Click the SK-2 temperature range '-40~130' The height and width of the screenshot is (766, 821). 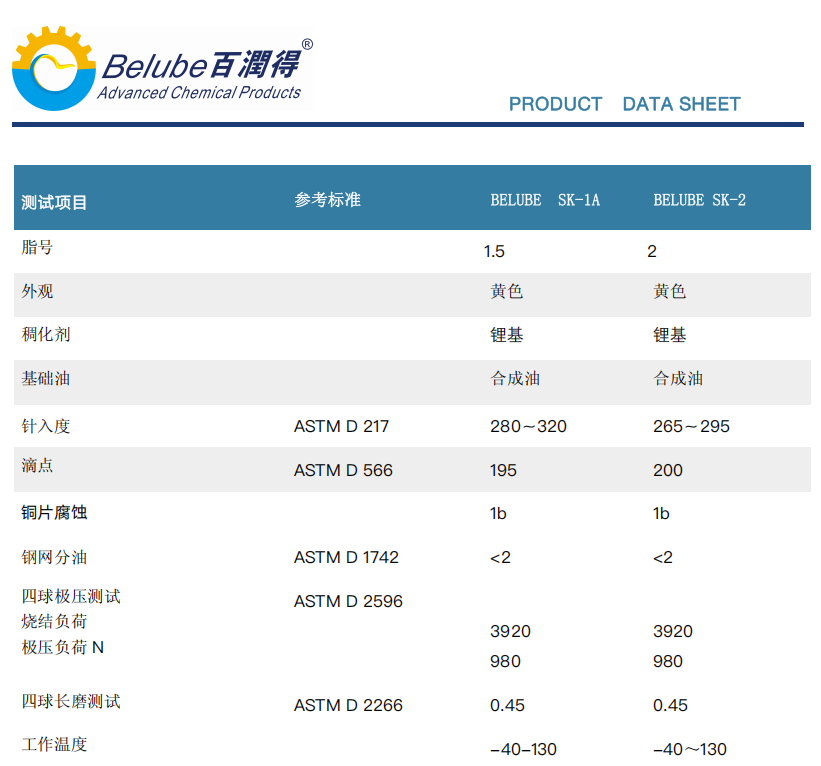pyautogui.click(x=690, y=750)
